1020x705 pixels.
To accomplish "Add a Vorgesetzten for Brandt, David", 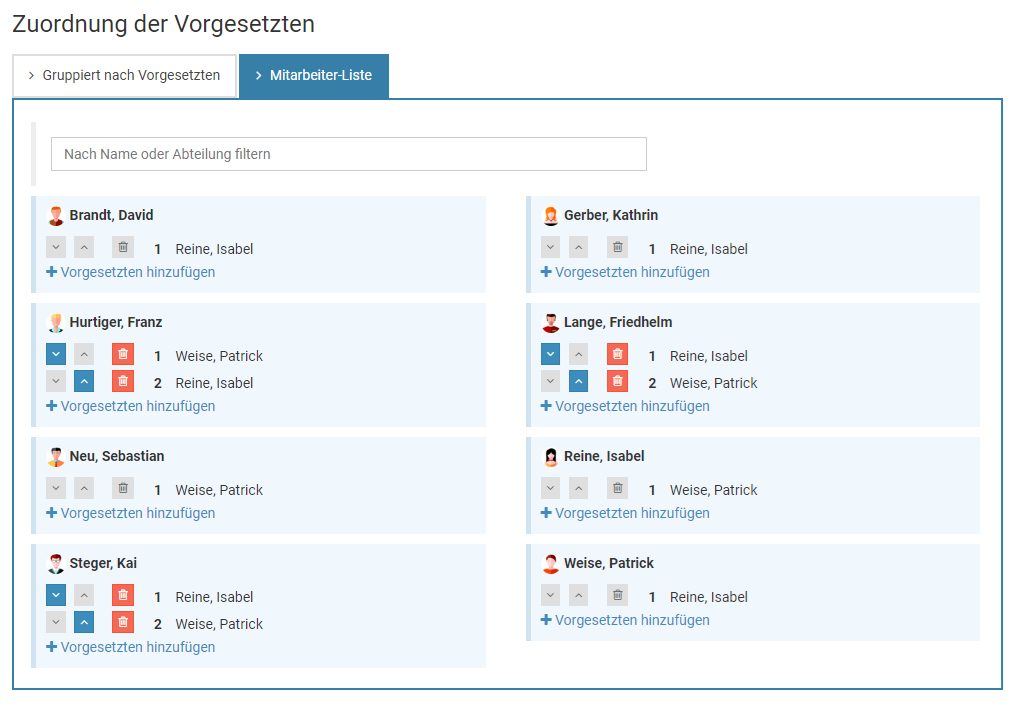I will point(131,272).
